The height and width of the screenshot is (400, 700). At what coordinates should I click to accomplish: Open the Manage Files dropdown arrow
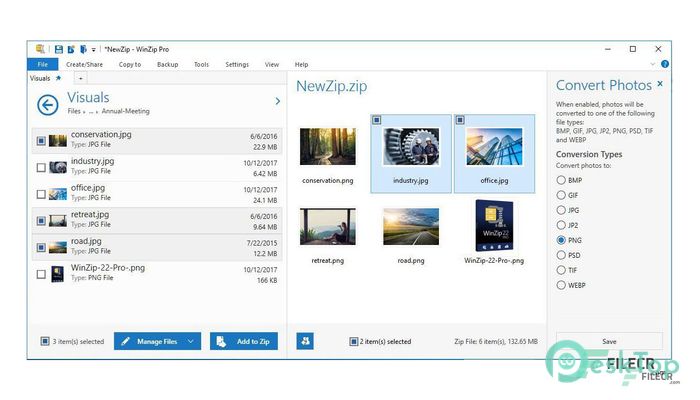click(x=191, y=341)
